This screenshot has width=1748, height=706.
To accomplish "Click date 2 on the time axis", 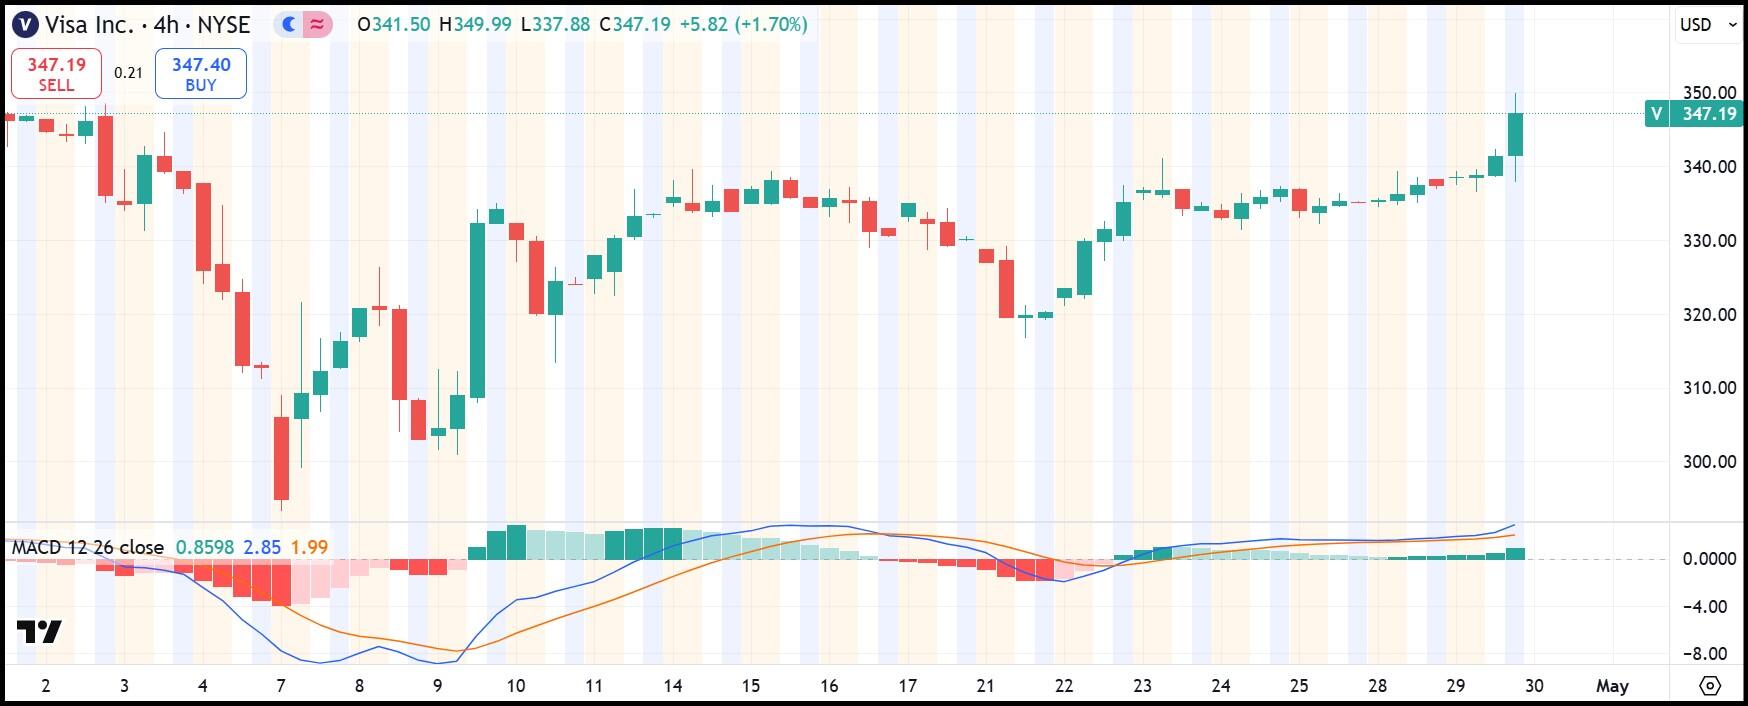I will point(46,686).
